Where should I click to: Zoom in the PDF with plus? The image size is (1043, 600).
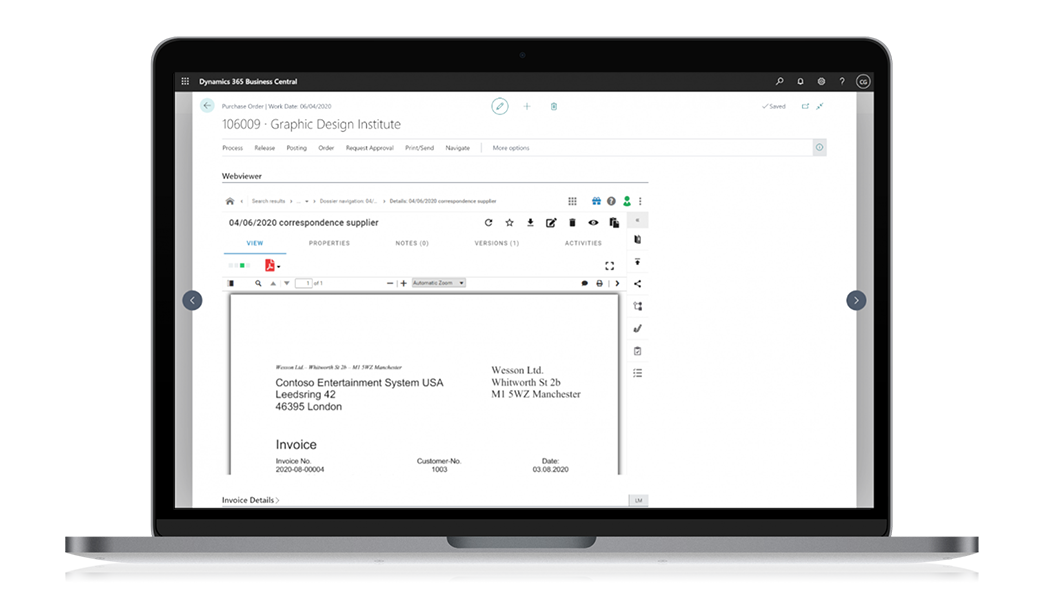tap(403, 283)
